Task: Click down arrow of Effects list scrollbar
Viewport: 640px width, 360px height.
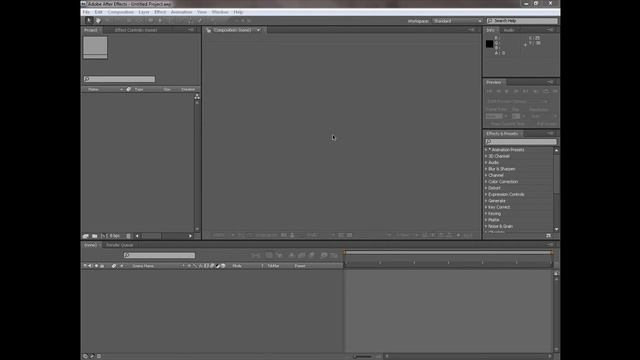Action: point(556,229)
